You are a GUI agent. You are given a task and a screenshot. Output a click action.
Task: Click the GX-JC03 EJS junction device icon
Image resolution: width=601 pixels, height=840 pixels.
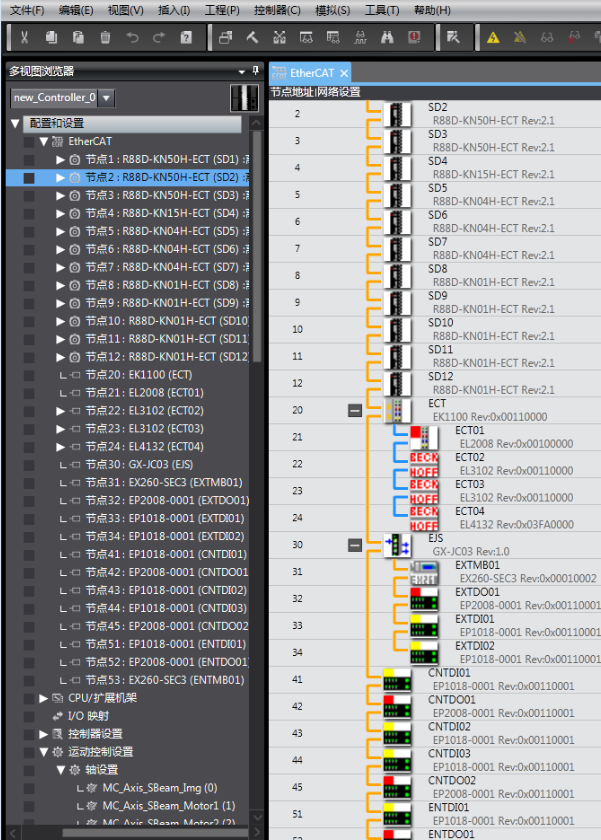398,545
